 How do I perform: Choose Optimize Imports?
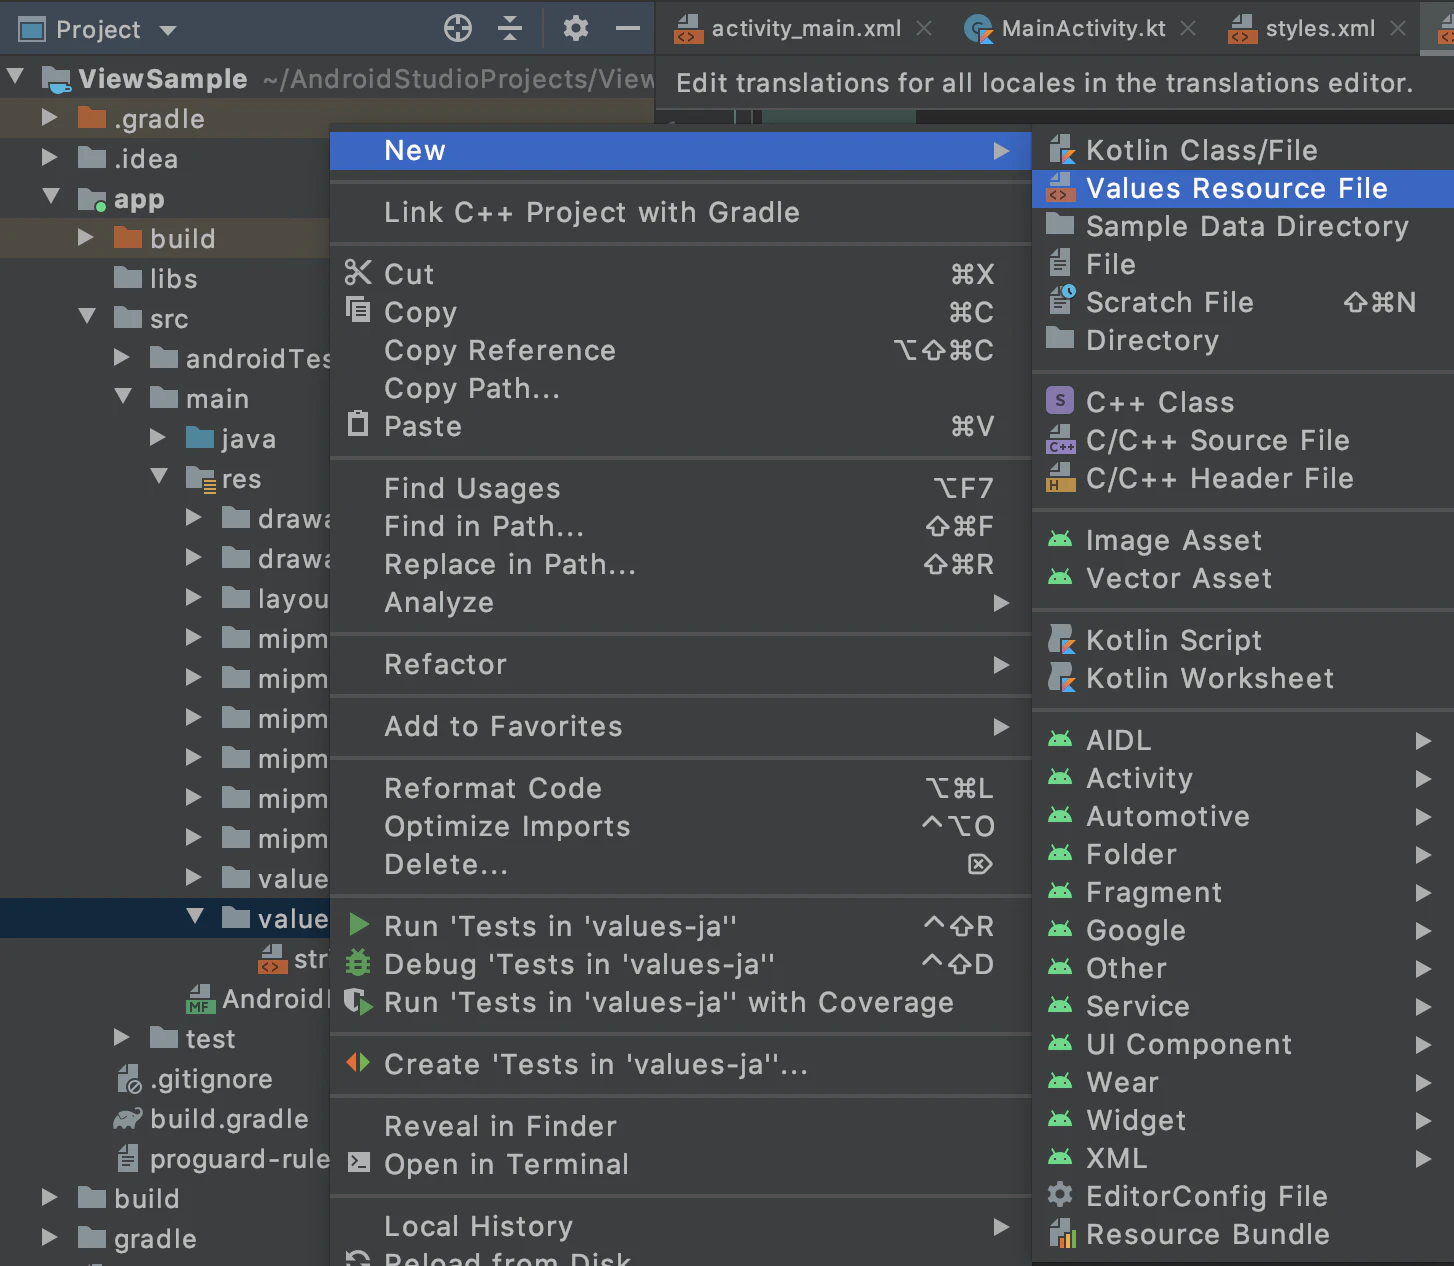click(x=680, y=826)
